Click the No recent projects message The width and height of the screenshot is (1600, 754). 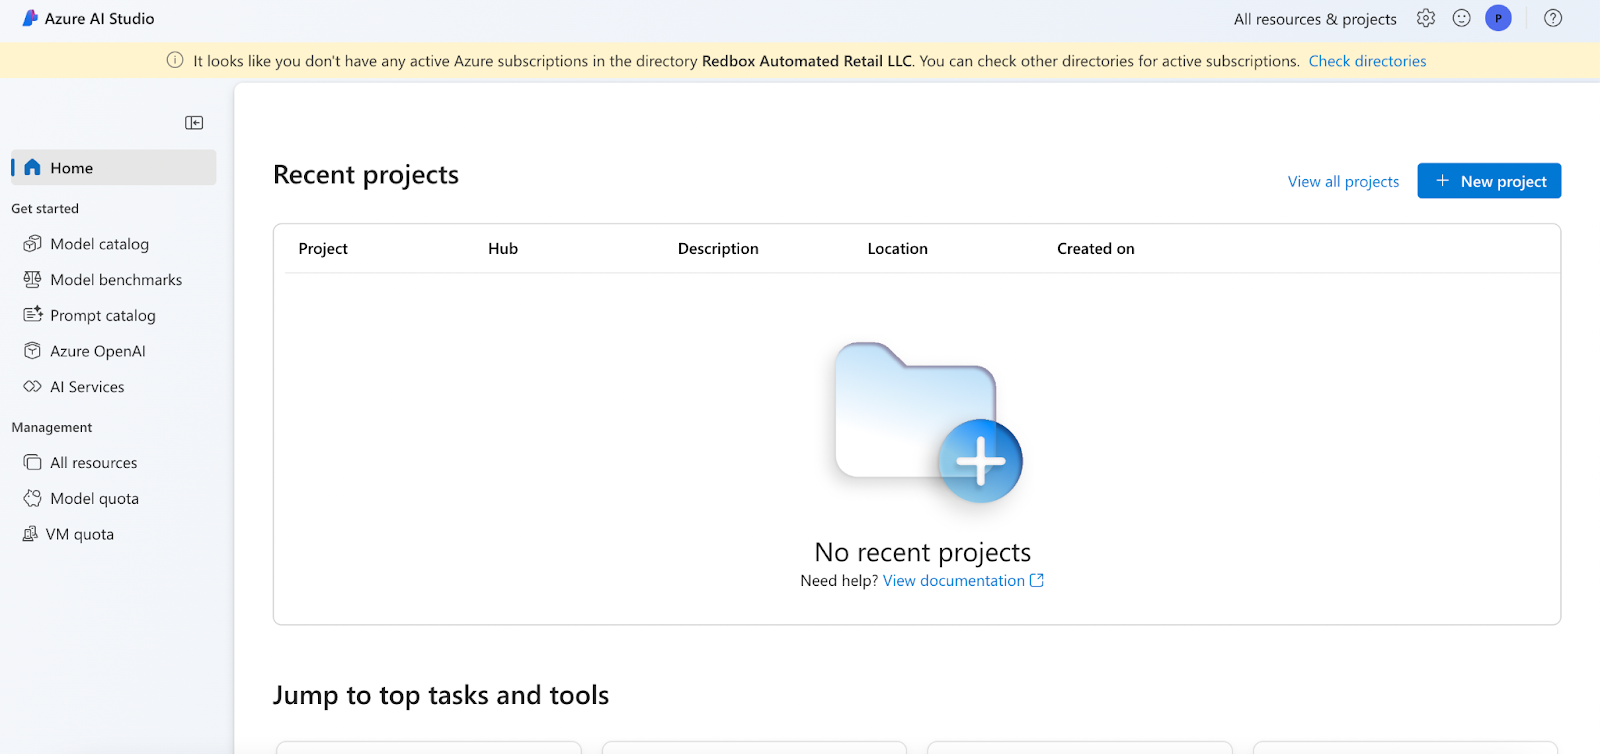point(923,552)
